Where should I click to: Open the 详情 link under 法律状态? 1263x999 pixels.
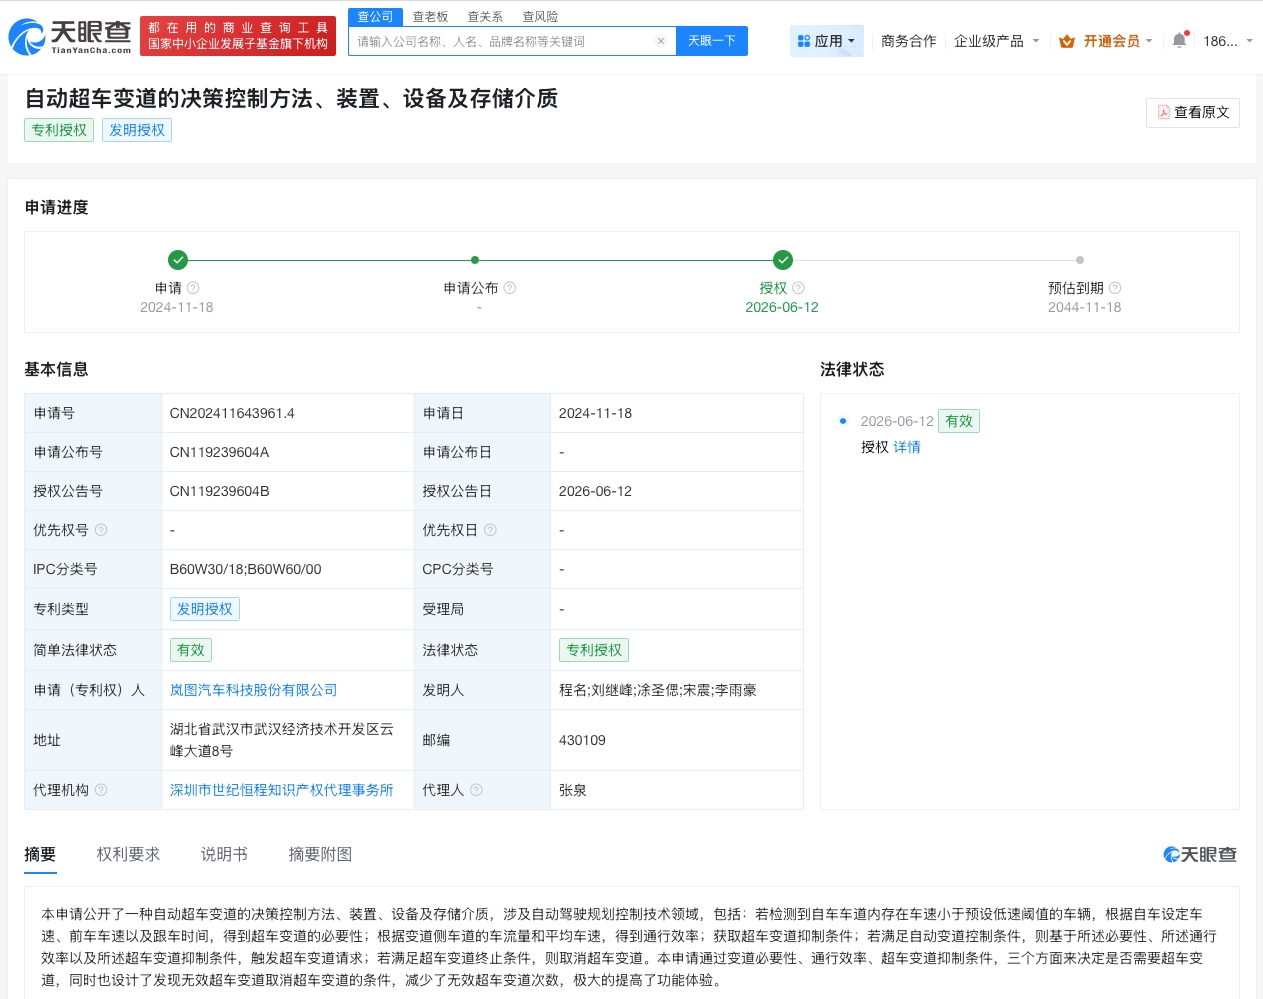pos(907,447)
